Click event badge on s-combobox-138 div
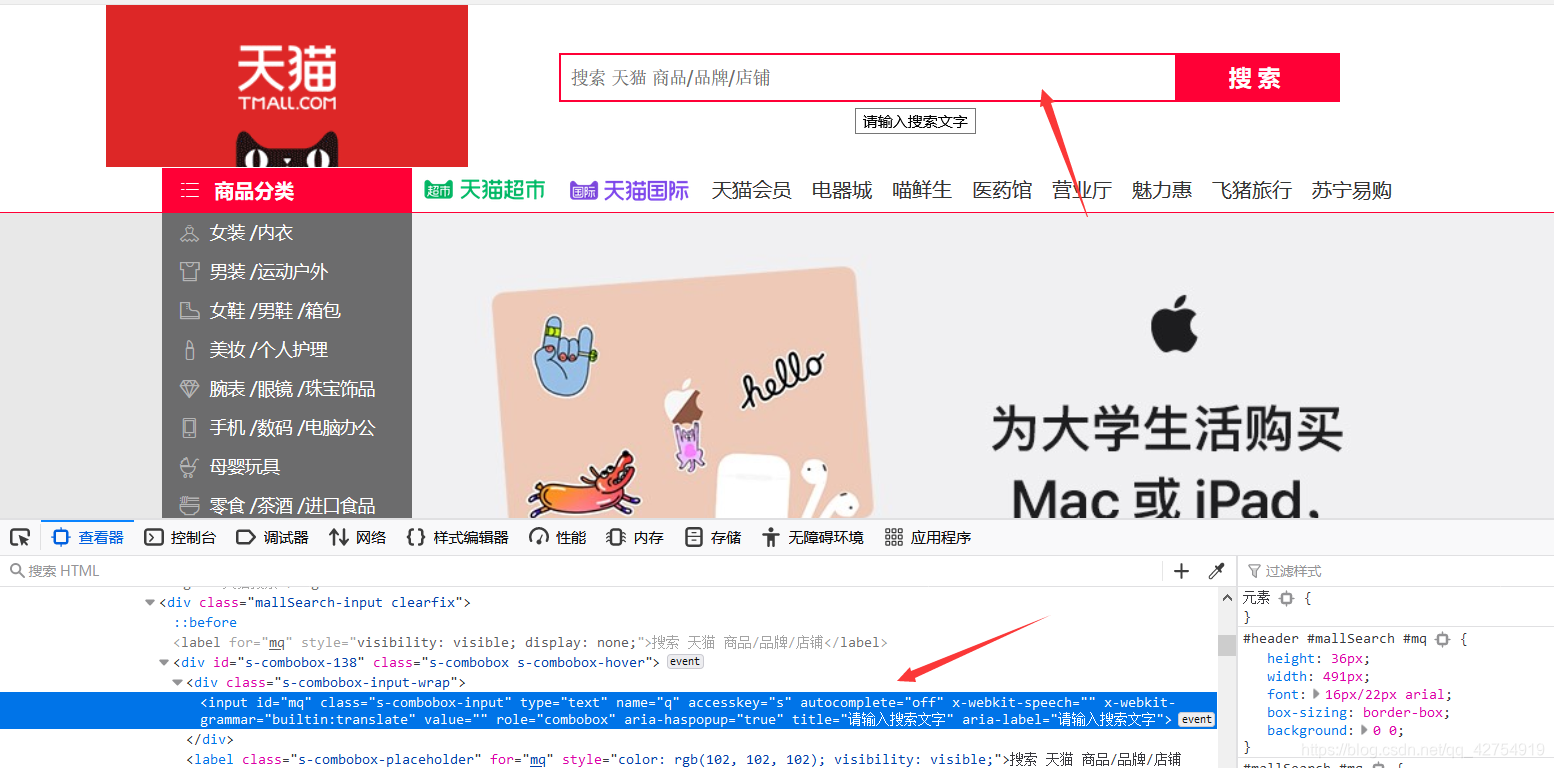Image resolution: width=1554 pixels, height=768 pixels. pyautogui.click(x=685, y=662)
